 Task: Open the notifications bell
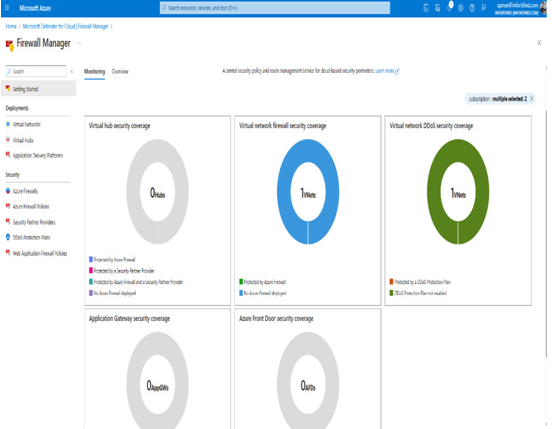click(x=450, y=7)
